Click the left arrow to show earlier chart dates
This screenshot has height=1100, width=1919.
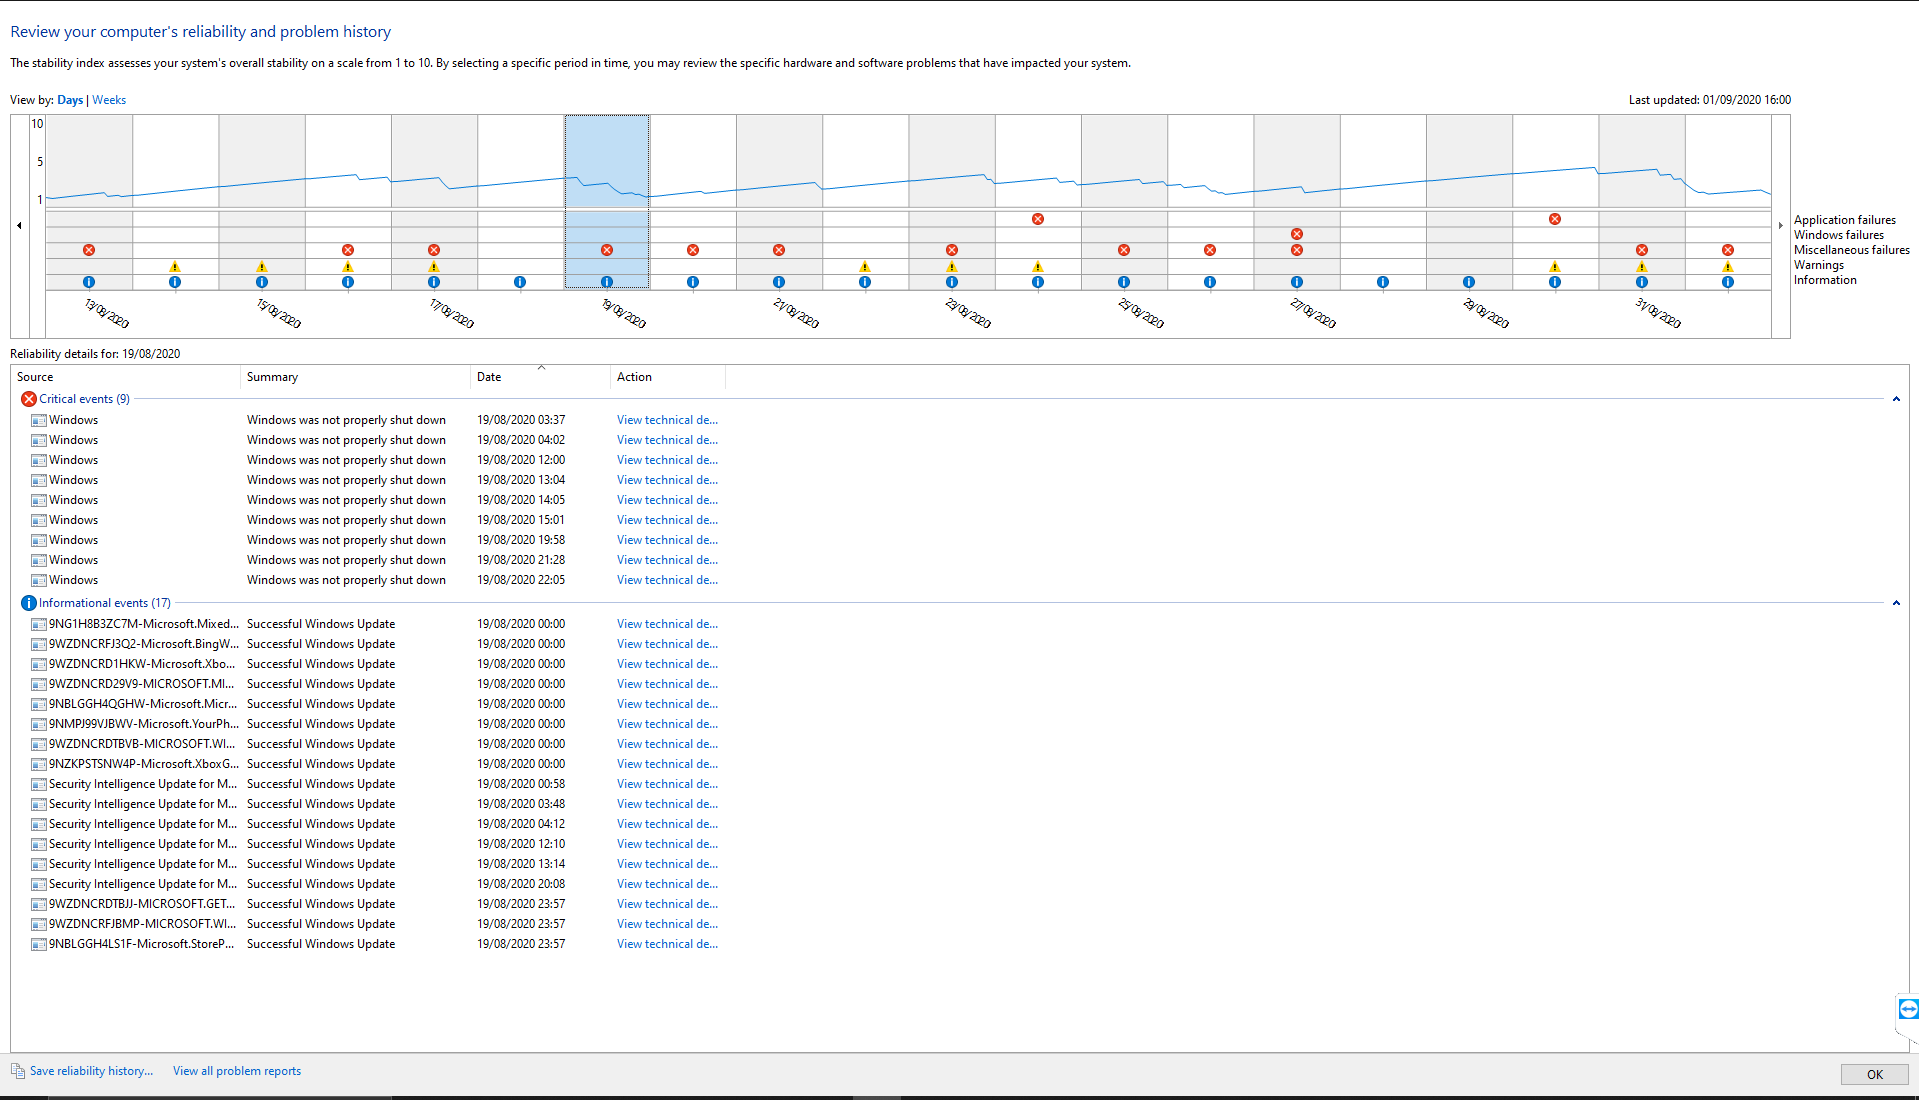(x=19, y=226)
